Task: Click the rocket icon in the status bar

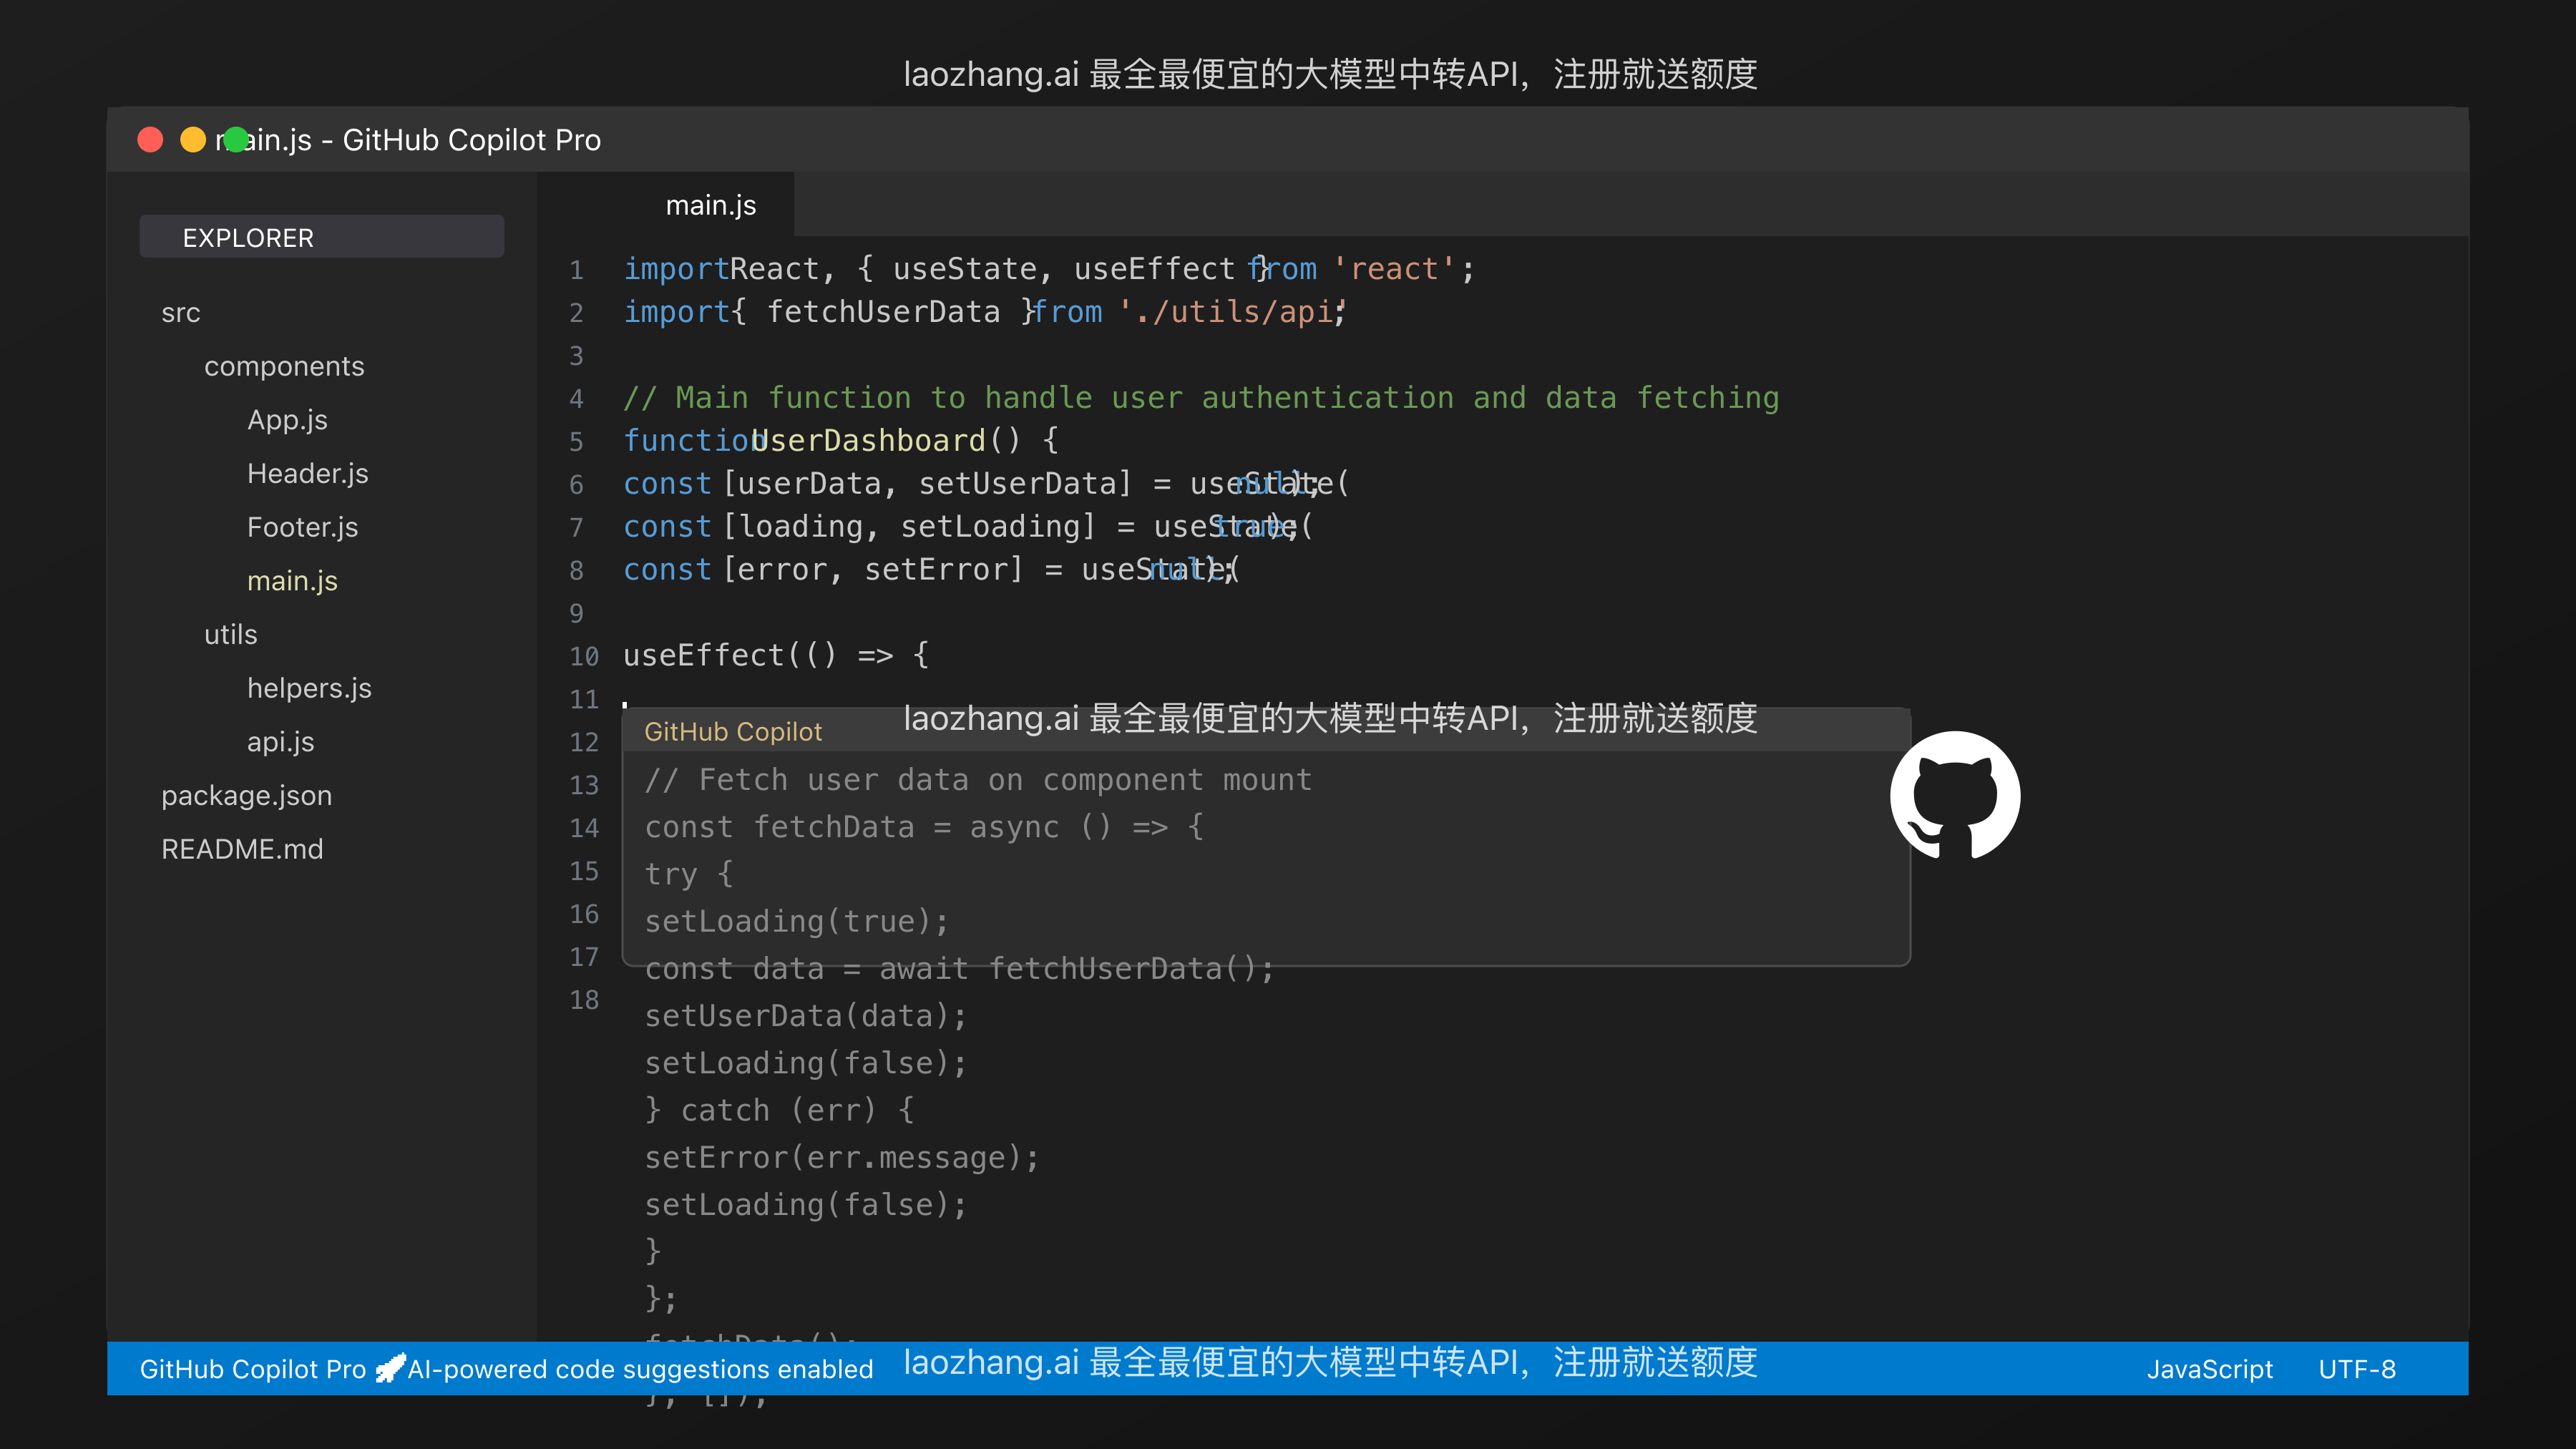Action: coord(389,1368)
